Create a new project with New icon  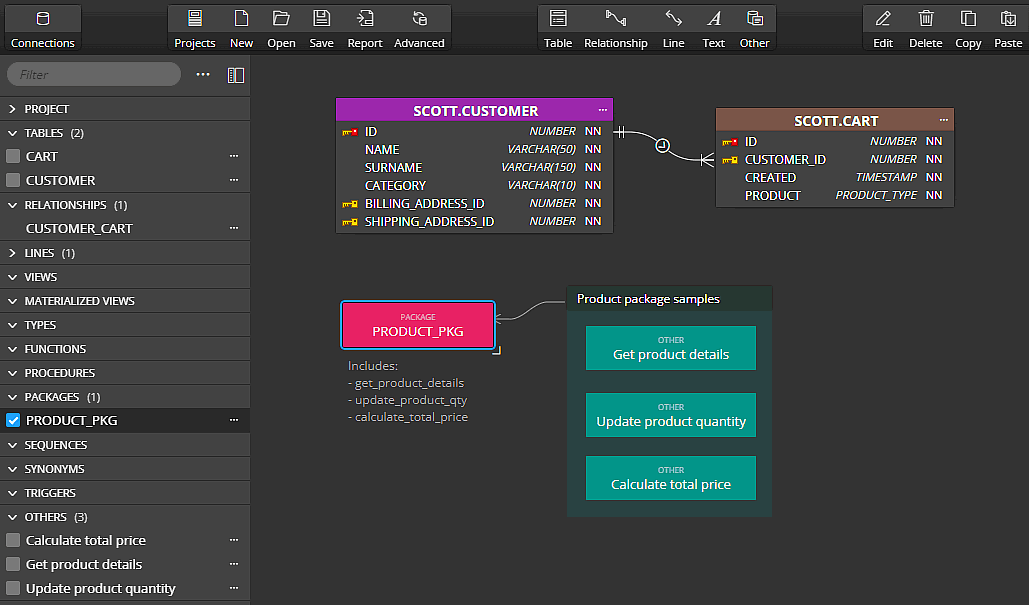pos(241,27)
